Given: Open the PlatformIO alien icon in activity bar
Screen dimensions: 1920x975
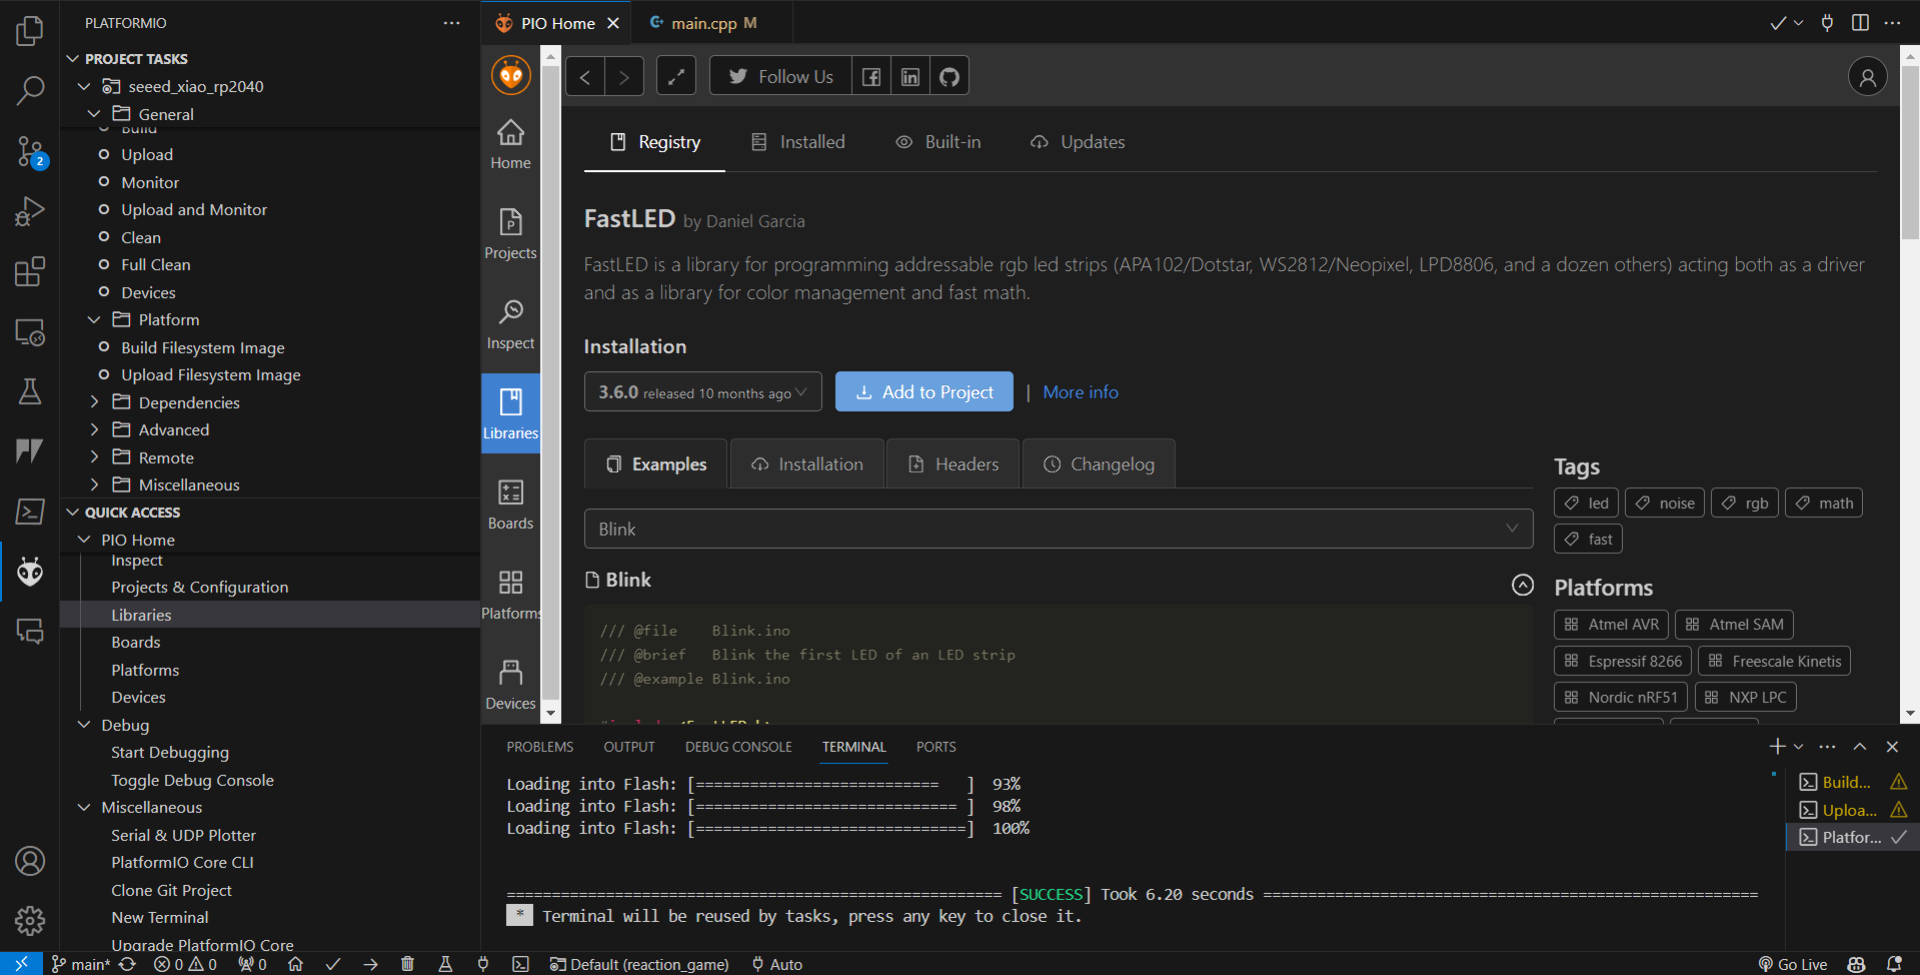Looking at the screenshot, I should coord(30,572).
